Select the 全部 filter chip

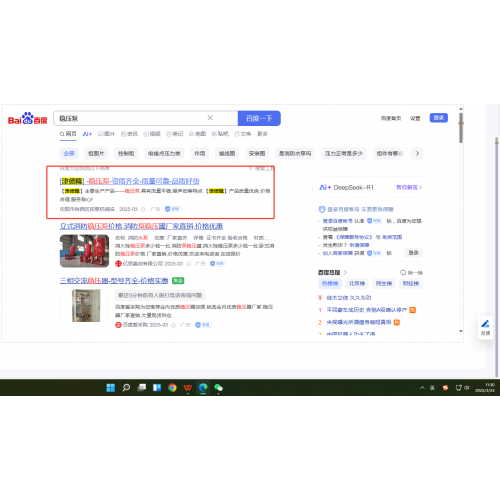click(69, 153)
